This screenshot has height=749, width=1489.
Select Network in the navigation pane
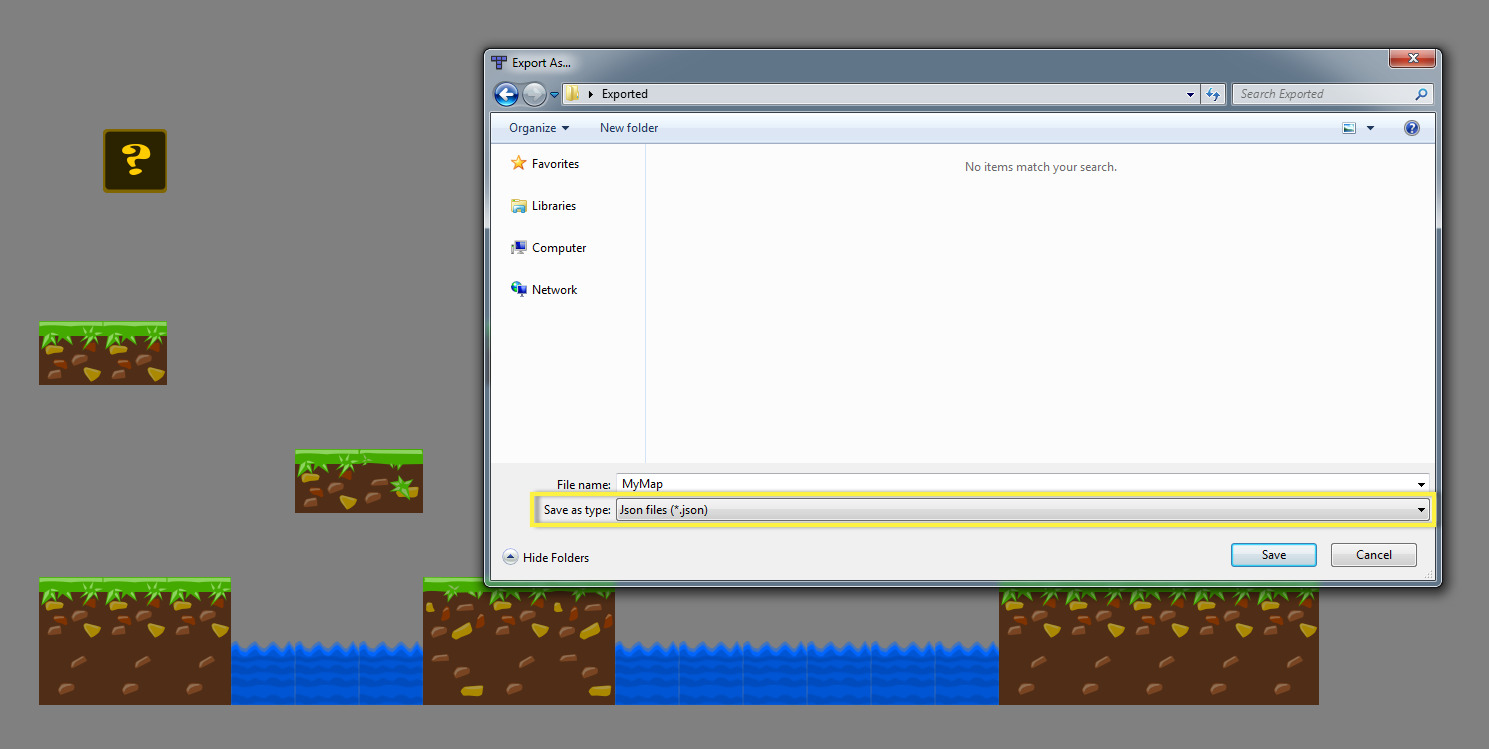click(556, 289)
